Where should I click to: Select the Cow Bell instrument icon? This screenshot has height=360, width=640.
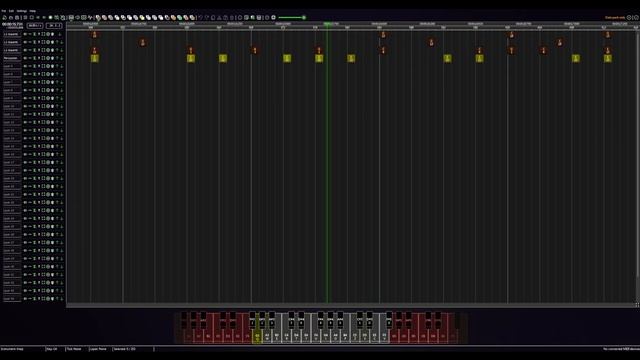pos(167,18)
